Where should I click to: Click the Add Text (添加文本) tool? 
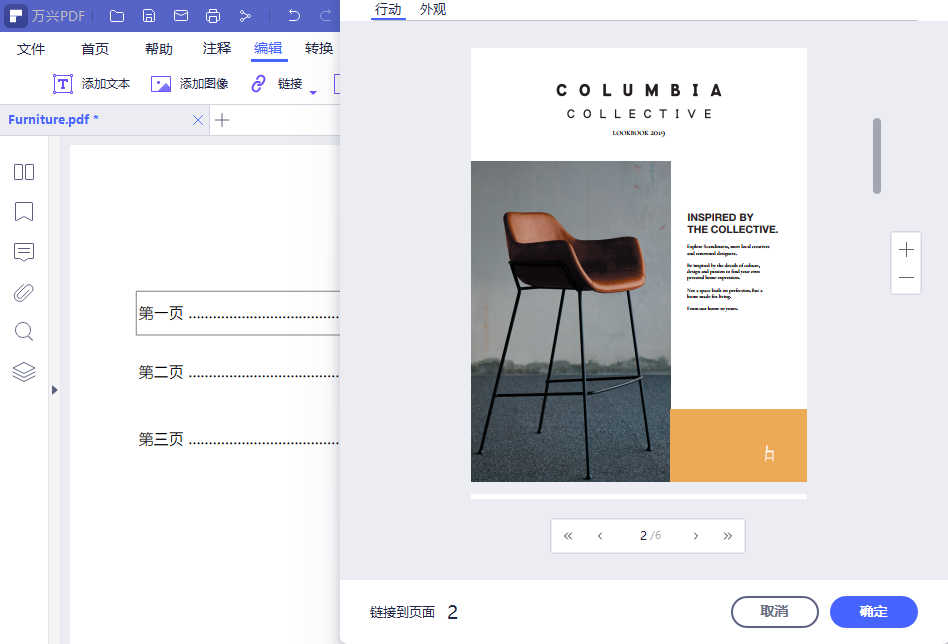pyautogui.click(x=91, y=84)
